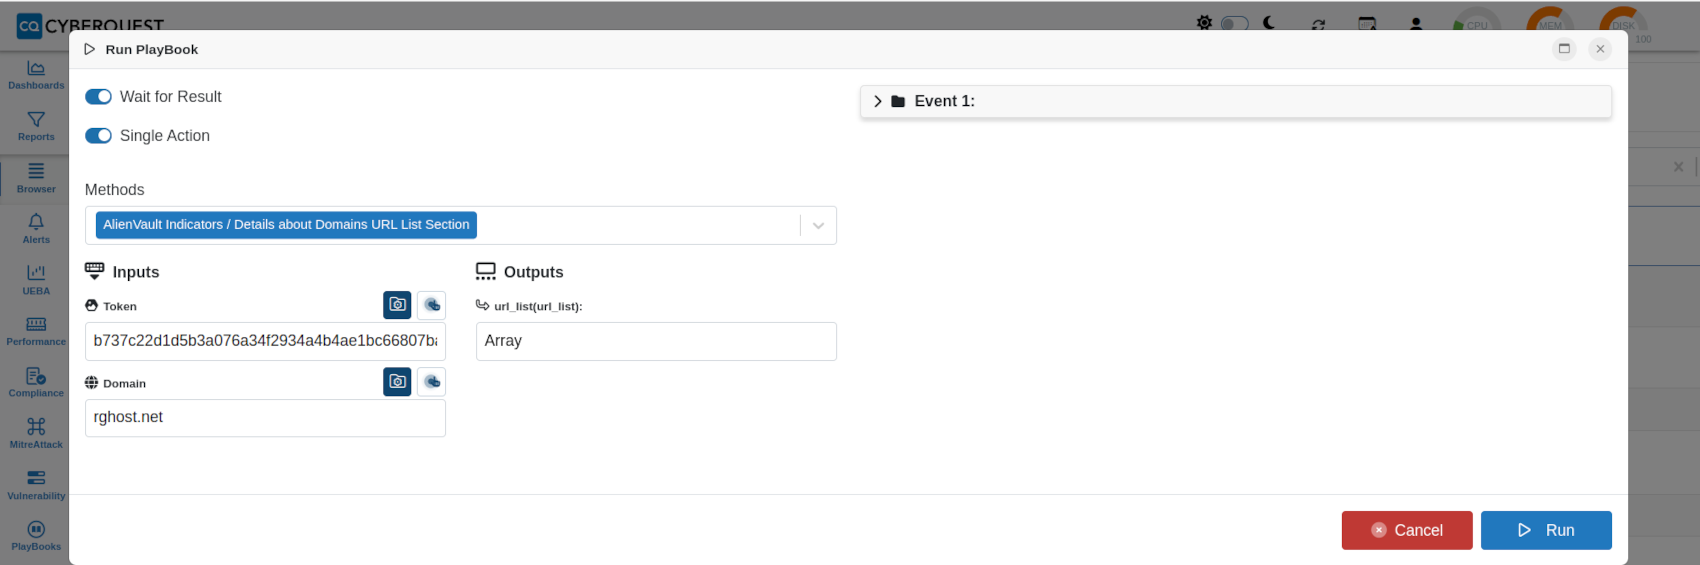The height and width of the screenshot is (565, 1700).
Task: Go to the Vulnerability sidebar icon
Action: [x=36, y=484]
